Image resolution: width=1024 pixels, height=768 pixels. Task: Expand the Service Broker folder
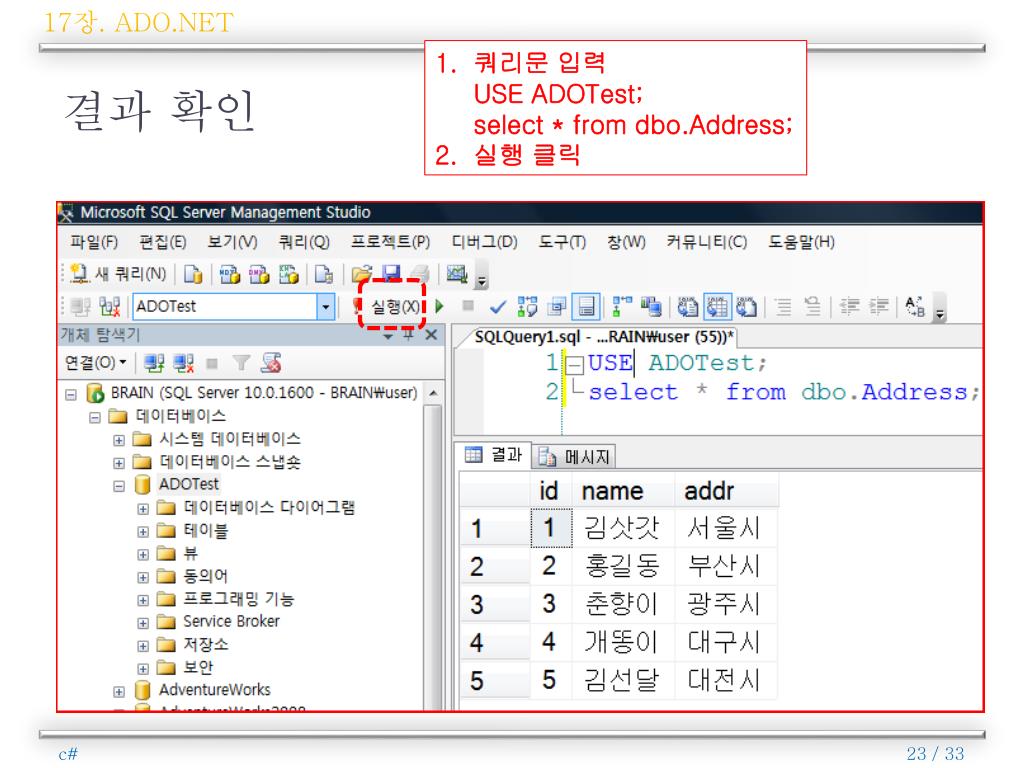tap(143, 623)
